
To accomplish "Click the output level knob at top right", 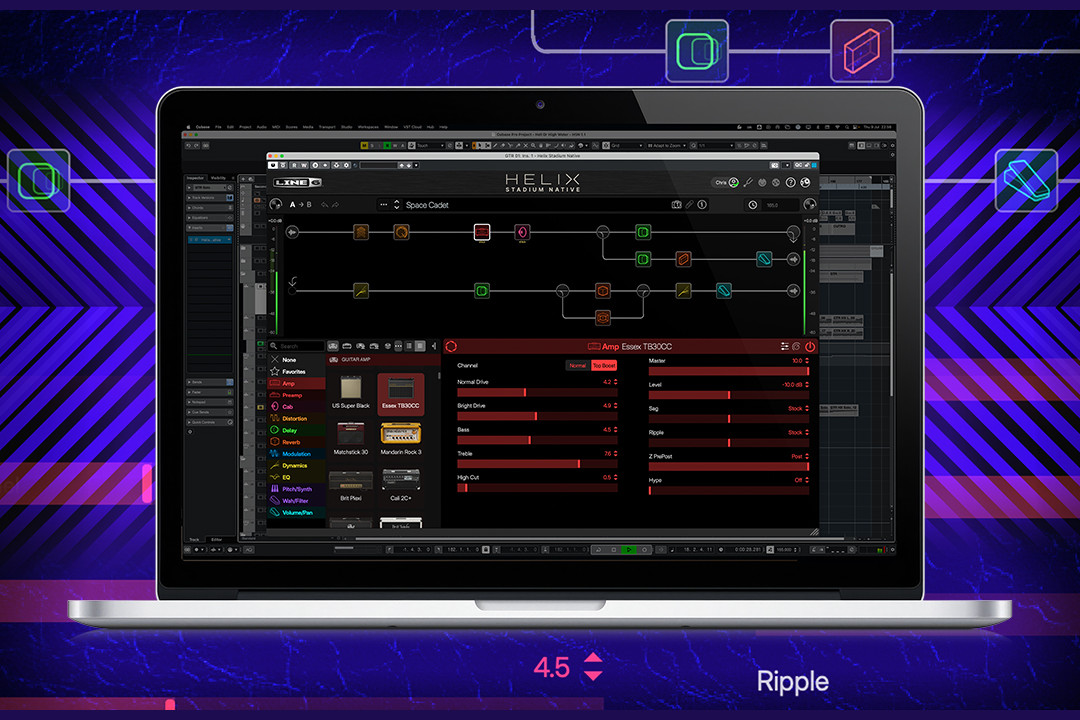I will 809,205.
